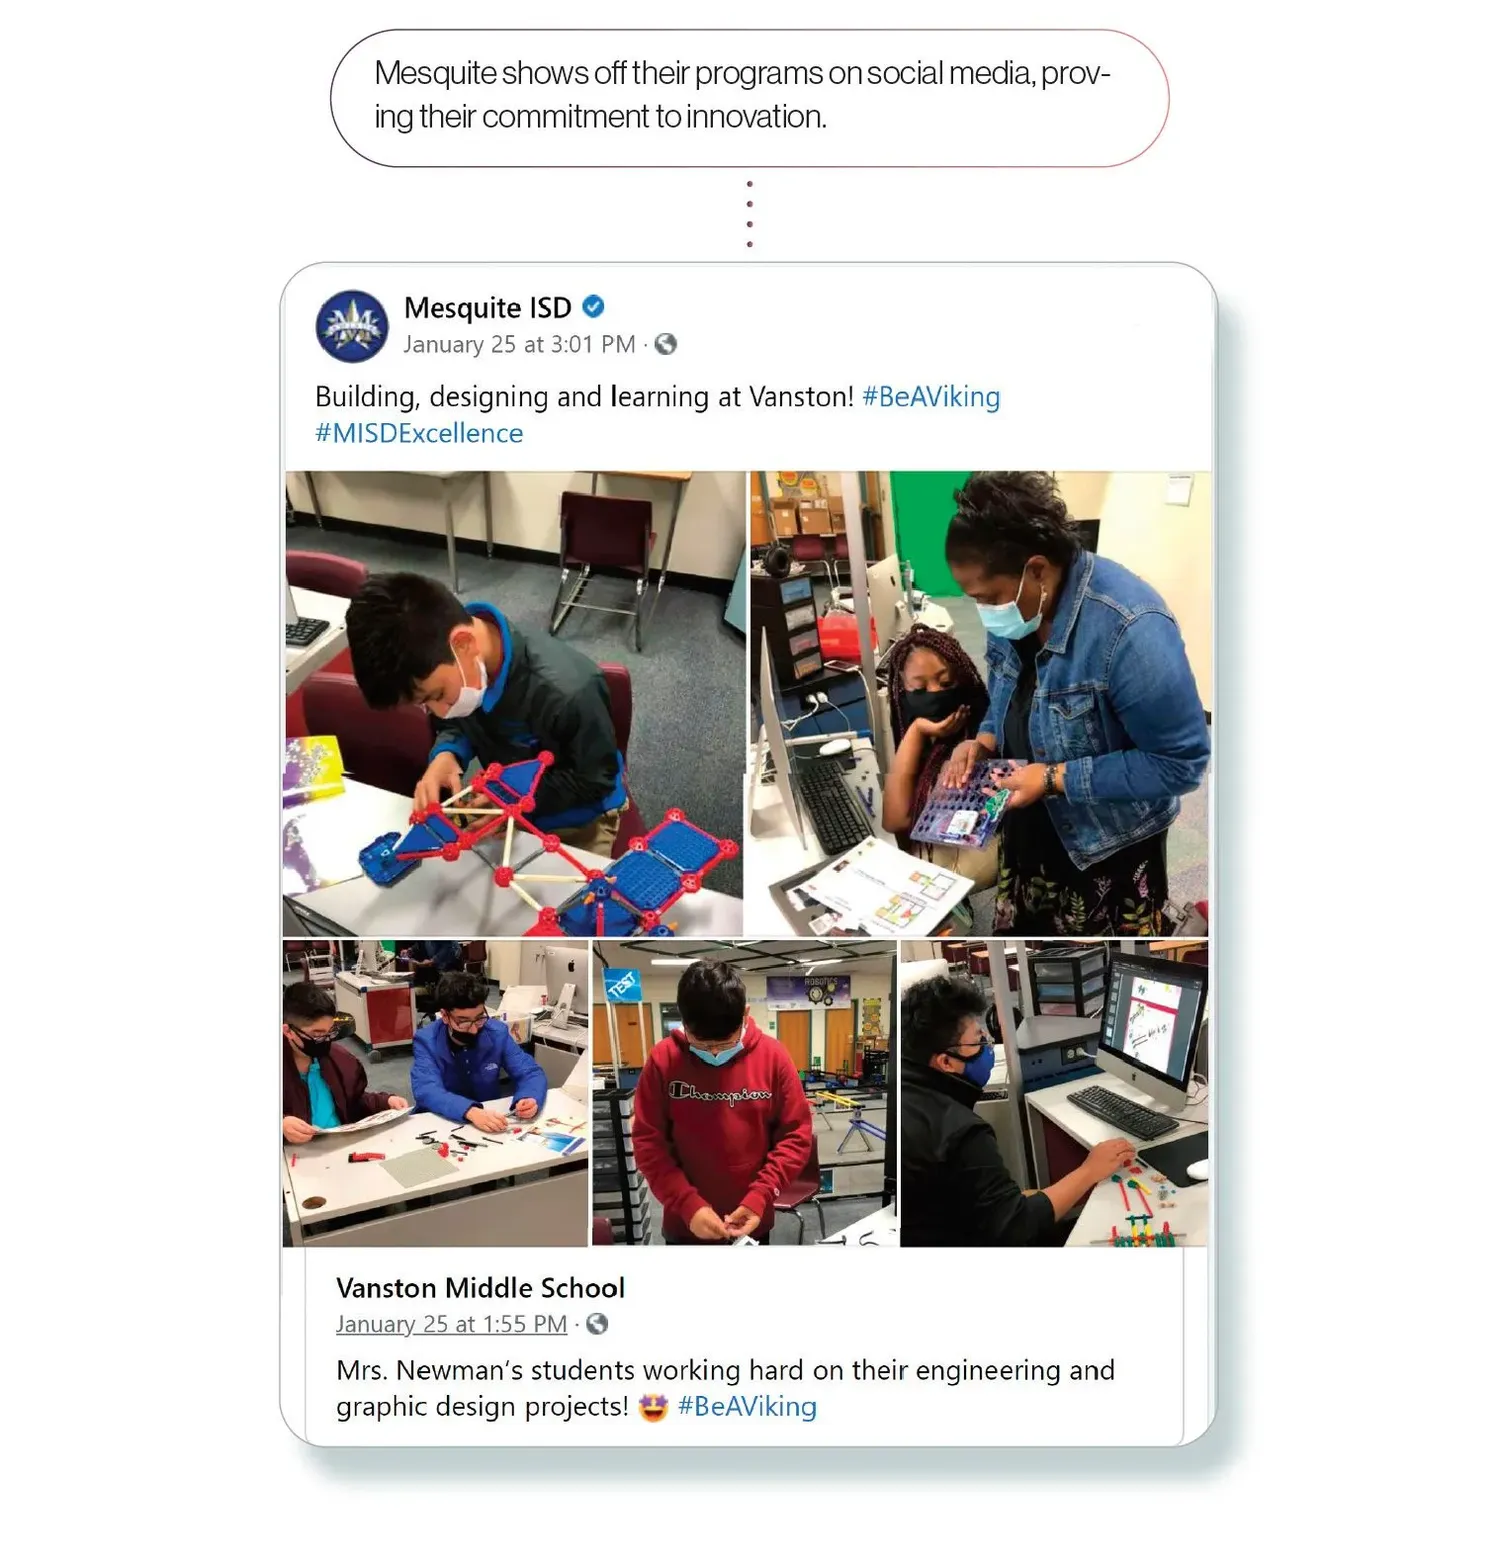Click the #BeAViking hashtag in the shared caption
The image size is (1500, 1562).
(747, 1407)
